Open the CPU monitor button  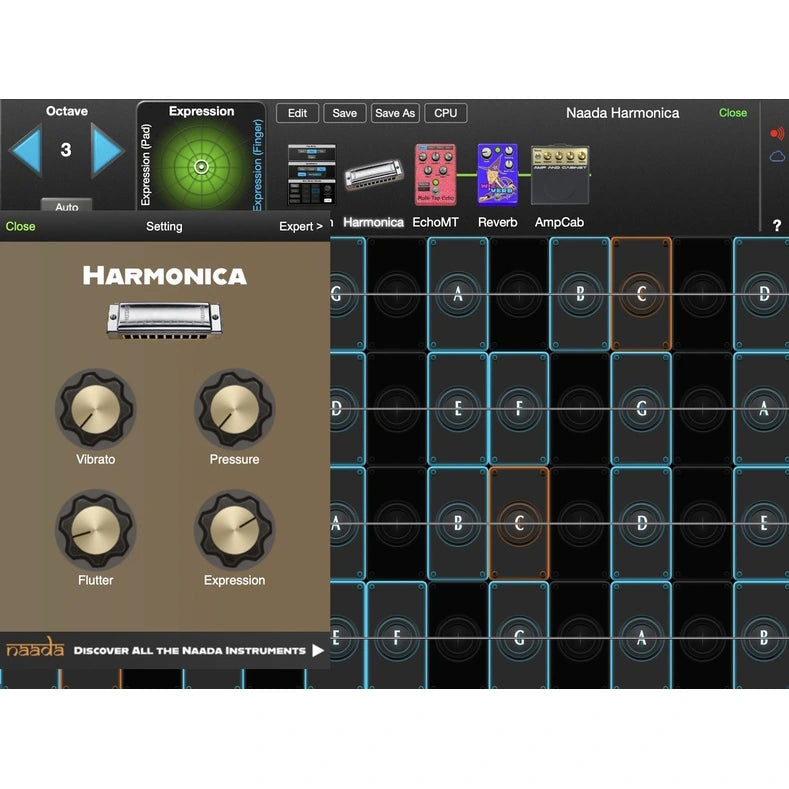tap(446, 113)
